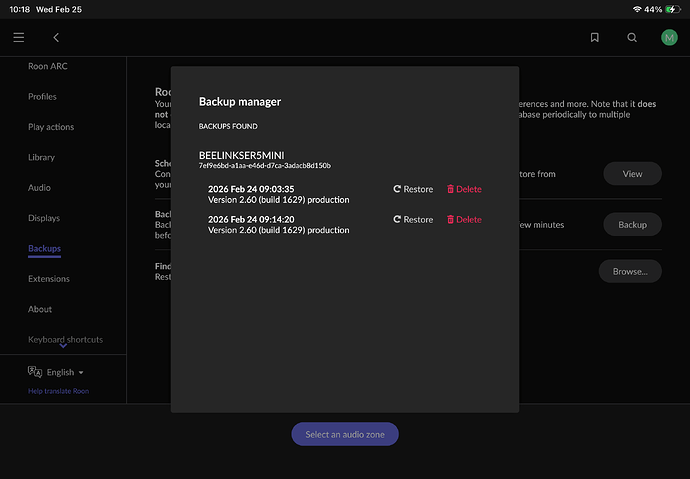The image size is (690, 479).
Task: Select the Audio settings tab
Action: click(x=39, y=188)
